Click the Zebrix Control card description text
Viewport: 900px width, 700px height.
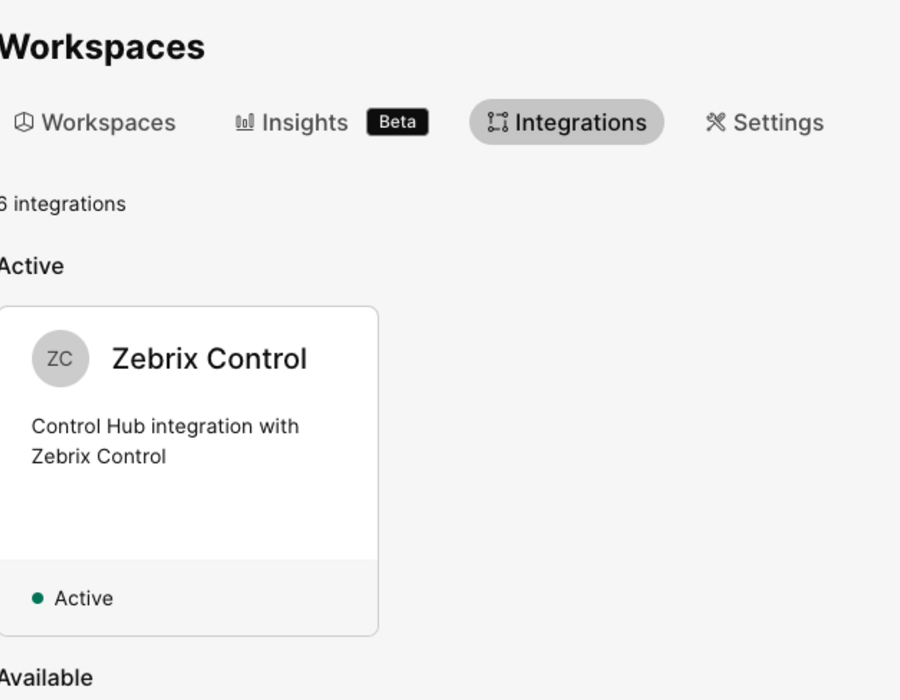coord(165,441)
